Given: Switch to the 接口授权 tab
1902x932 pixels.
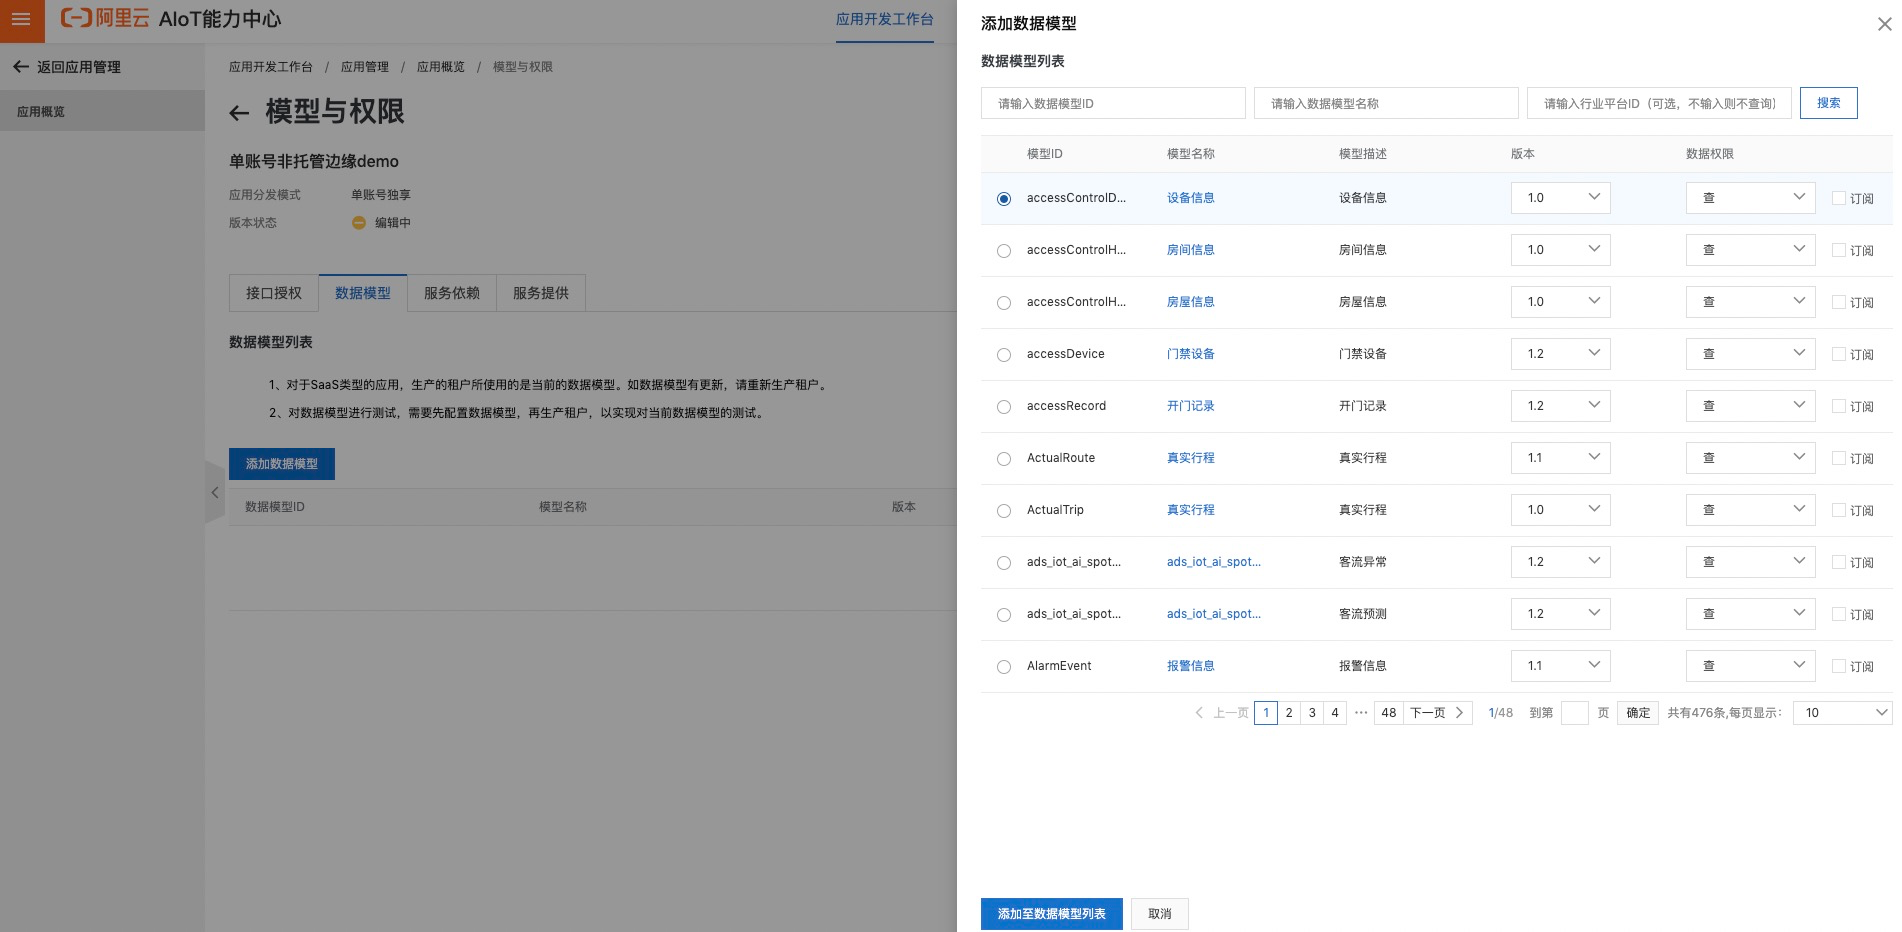Looking at the screenshot, I should [274, 293].
